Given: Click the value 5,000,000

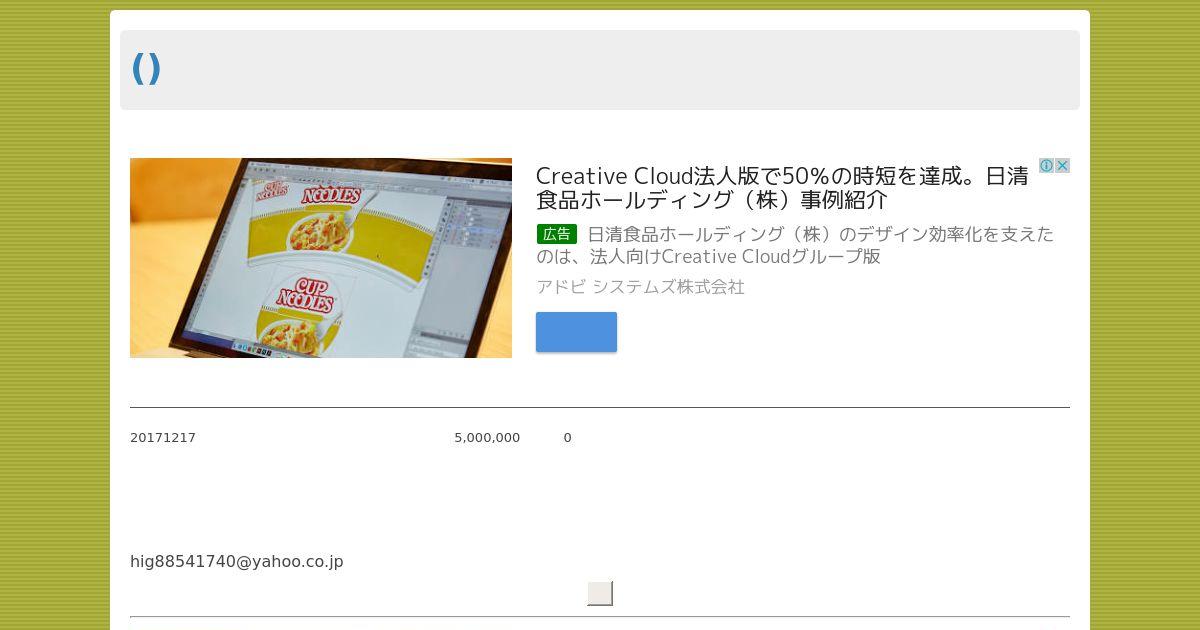Looking at the screenshot, I should point(487,438).
